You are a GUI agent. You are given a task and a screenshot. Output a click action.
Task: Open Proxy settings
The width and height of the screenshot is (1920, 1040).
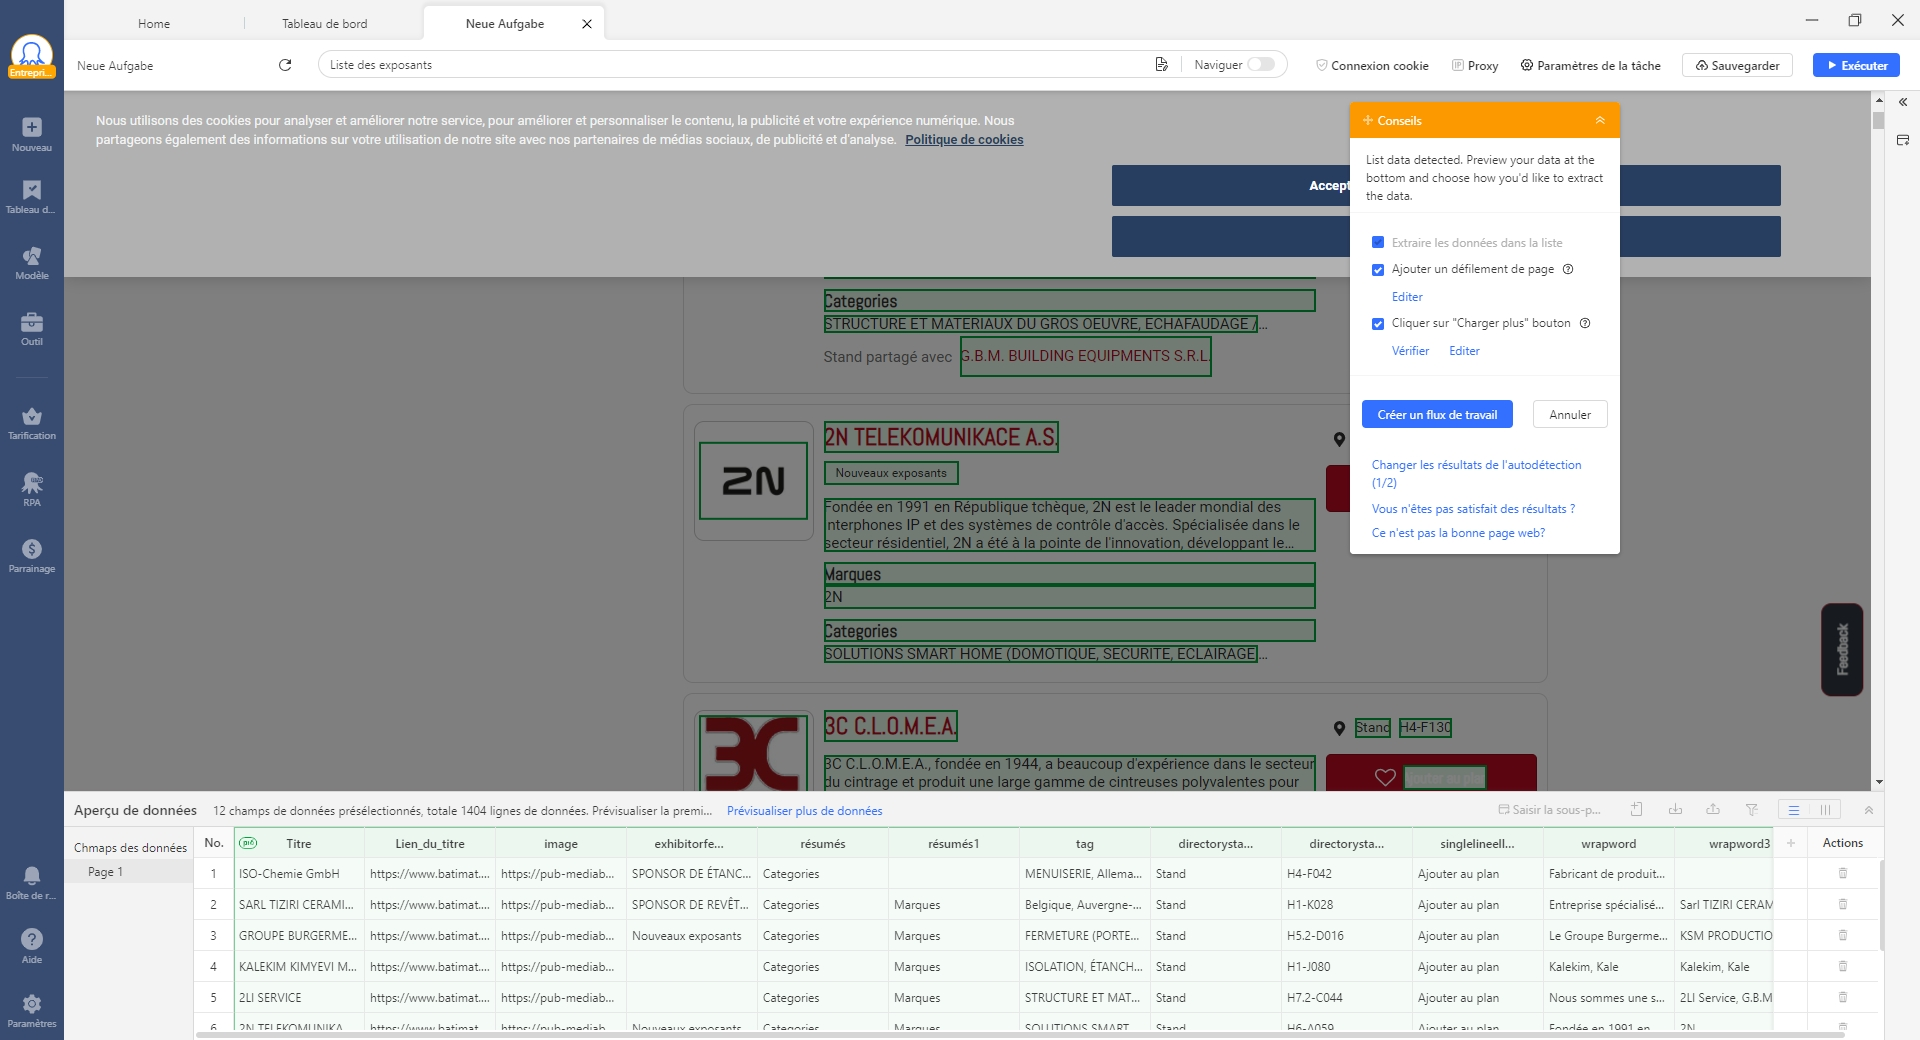pyautogui.click(x=1475, y=66)
